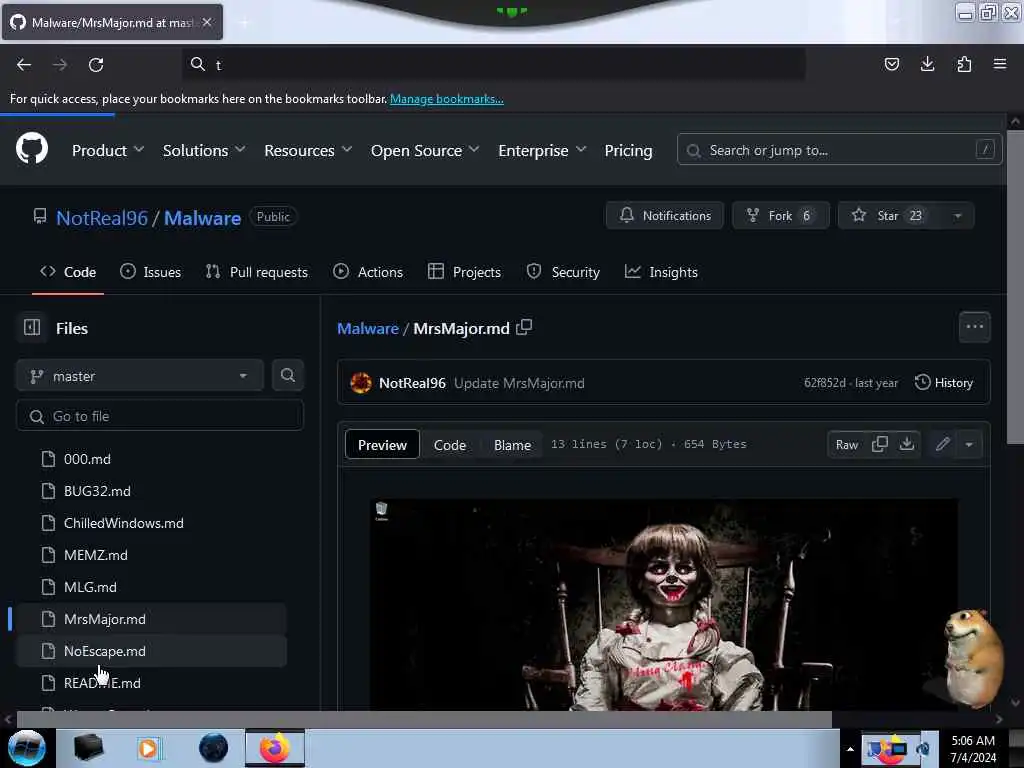Select the Preview view toggle
Viewport: 1024px width, 768px height.
click(382, 444)
